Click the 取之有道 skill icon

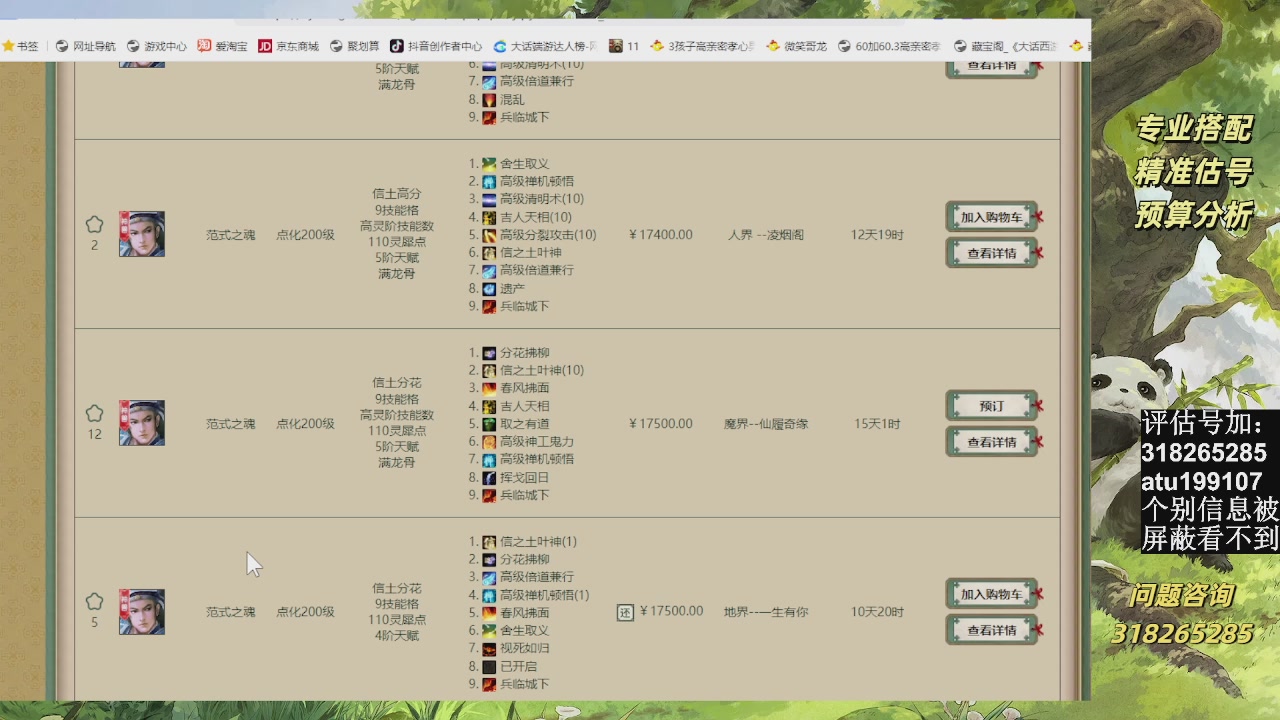pyautogui.click(x=489, y=424)
